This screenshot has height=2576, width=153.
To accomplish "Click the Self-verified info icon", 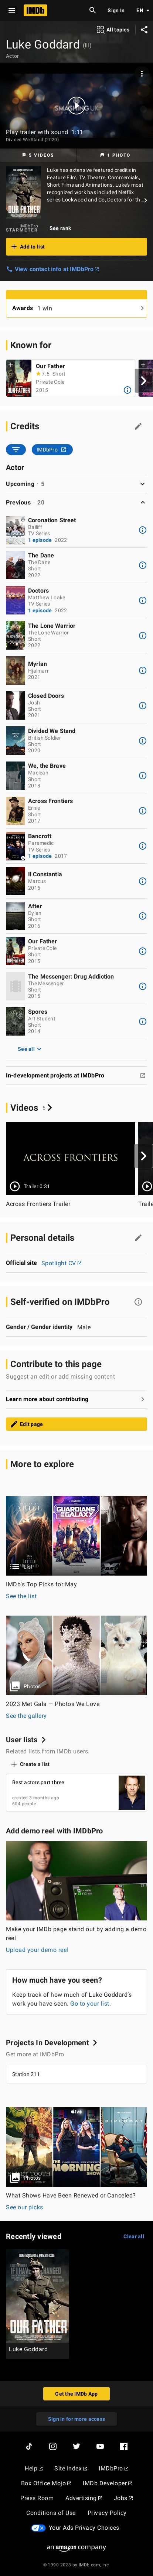I will pos(138,1302).
